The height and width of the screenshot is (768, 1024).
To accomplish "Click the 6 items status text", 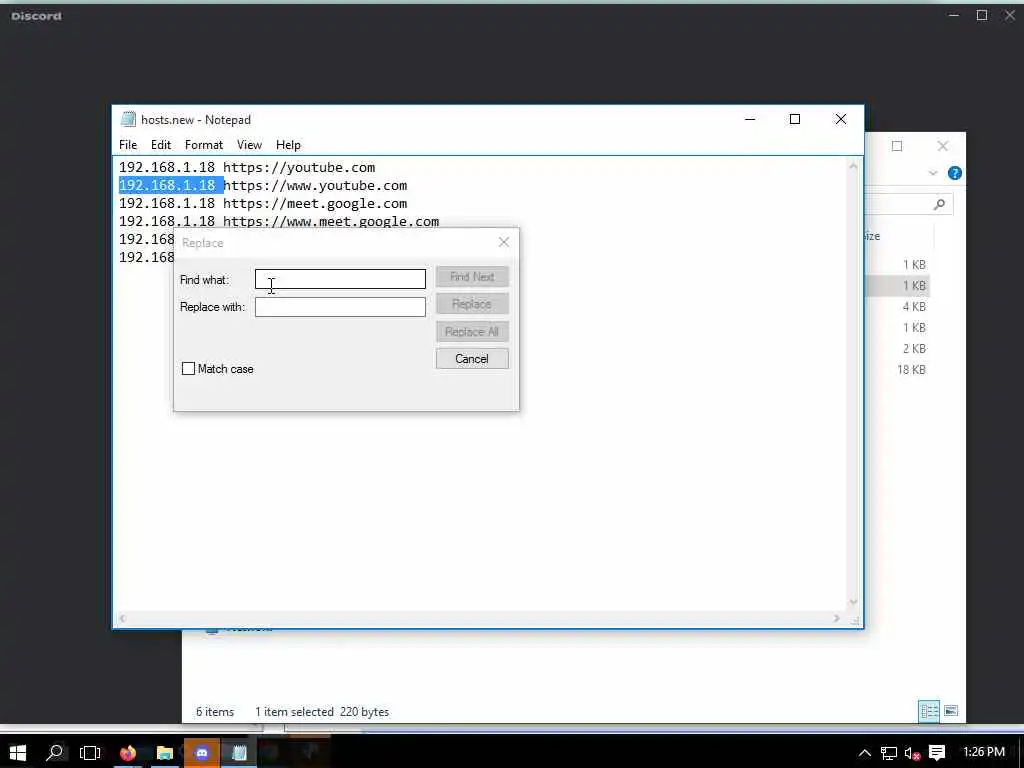I will pyautogui.click(x=215, y=712).
